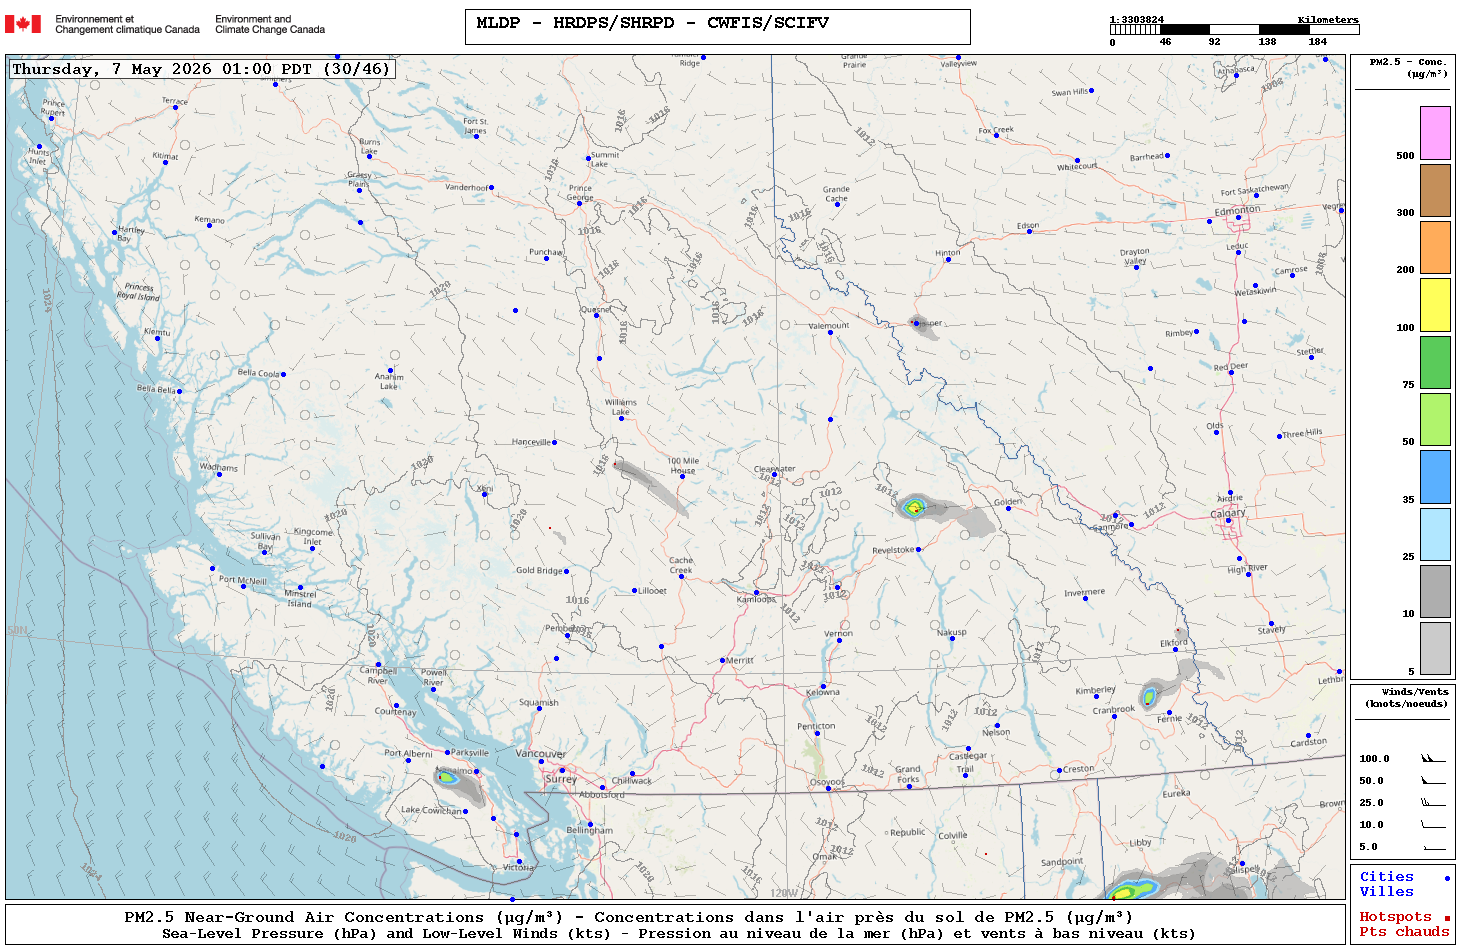The height and width of the screenshot is (950, 1460).
Task: Click the Kamloops city dot on map
Action: pyautogui.click(x=756, y=592)
